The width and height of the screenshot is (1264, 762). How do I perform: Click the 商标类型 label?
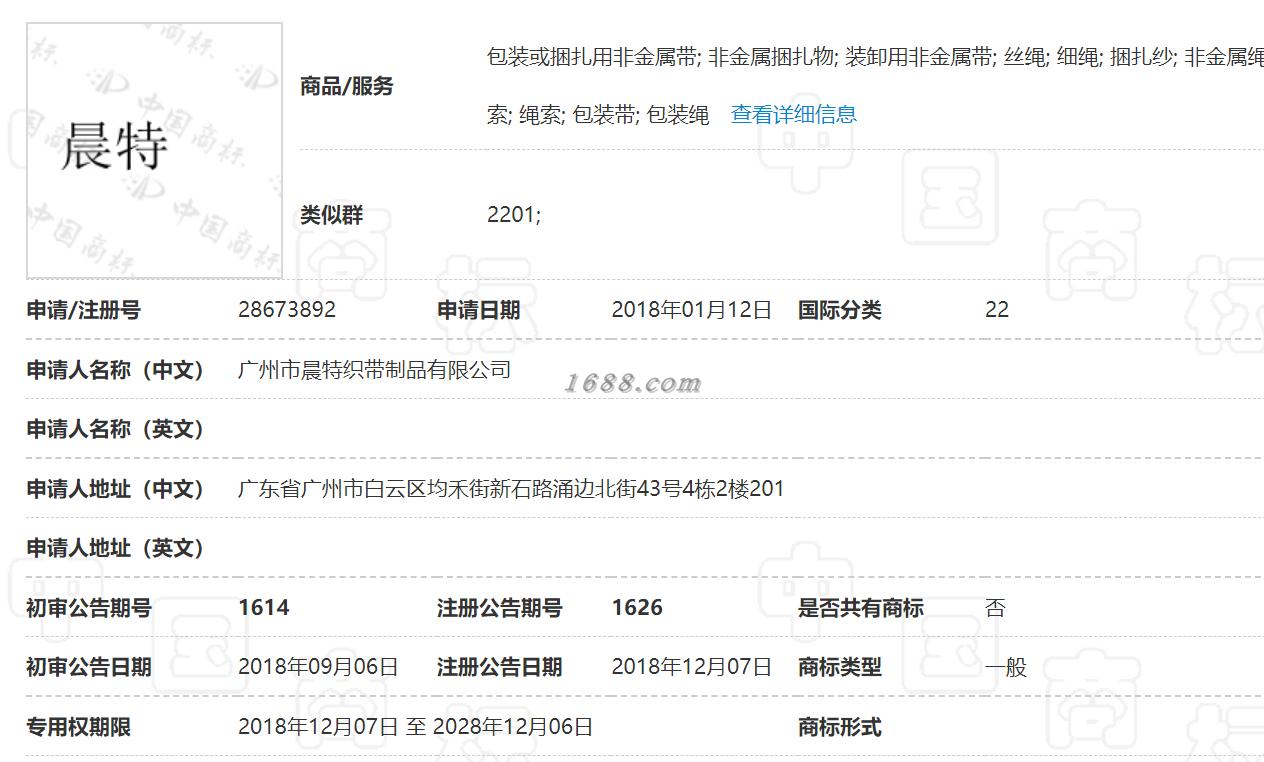point(840,667)
